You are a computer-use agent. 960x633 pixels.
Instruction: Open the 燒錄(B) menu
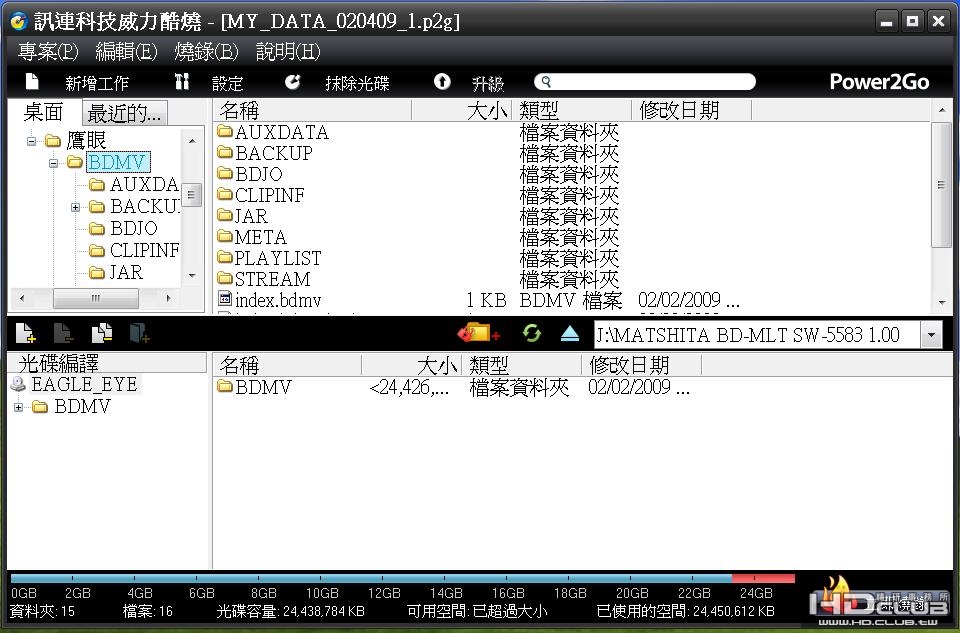point(206,51)
